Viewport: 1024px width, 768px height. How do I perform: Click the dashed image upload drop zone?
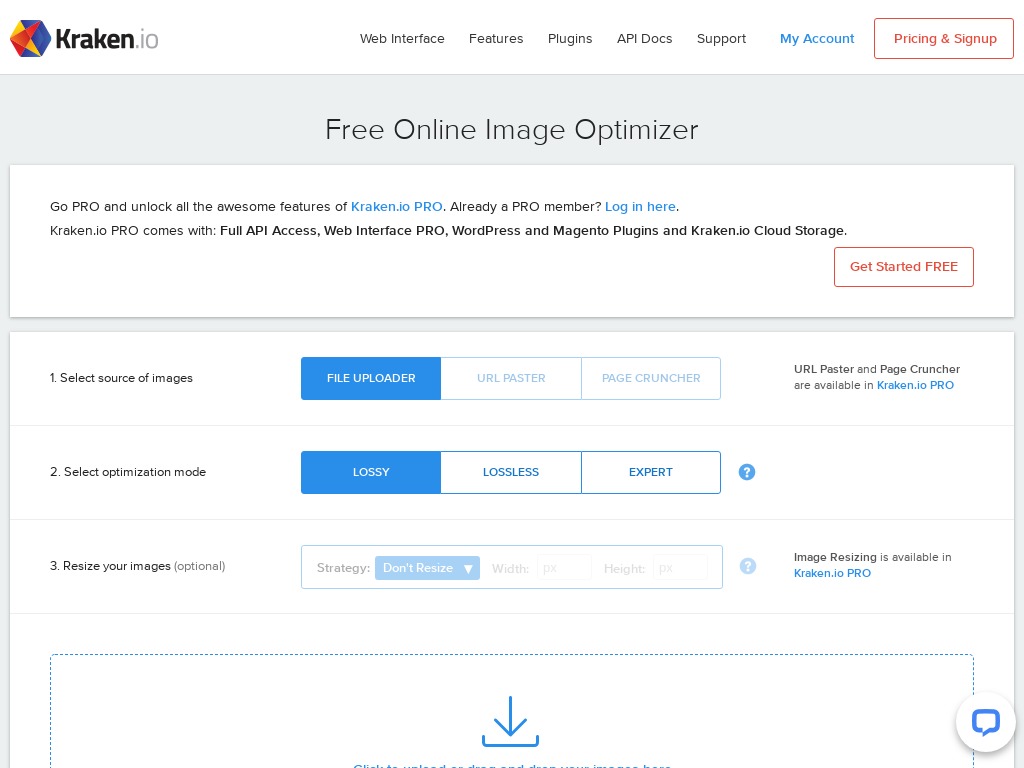512,711
